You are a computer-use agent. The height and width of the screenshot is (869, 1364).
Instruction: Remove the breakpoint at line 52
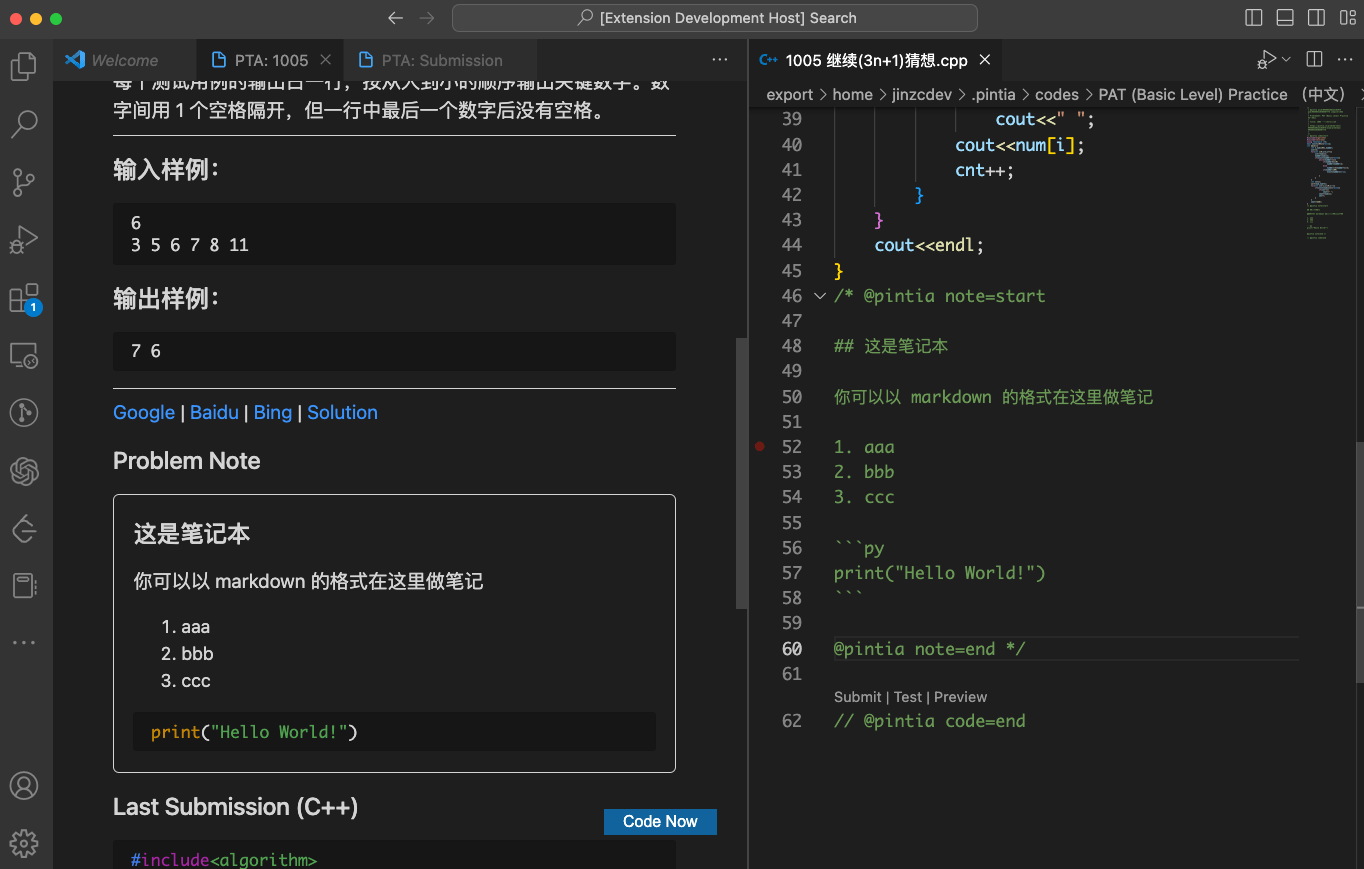tap(759, 447)
